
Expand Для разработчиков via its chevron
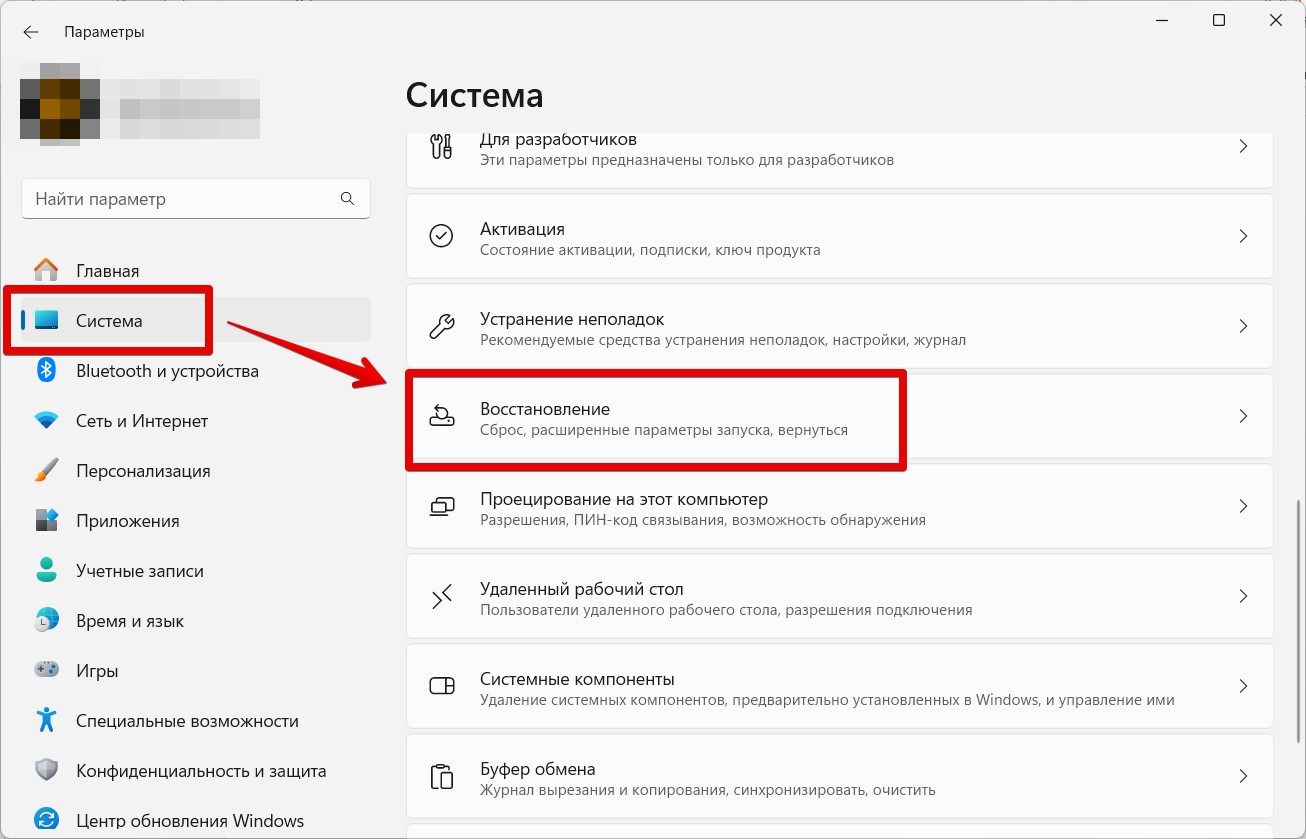coord(1243,147)
